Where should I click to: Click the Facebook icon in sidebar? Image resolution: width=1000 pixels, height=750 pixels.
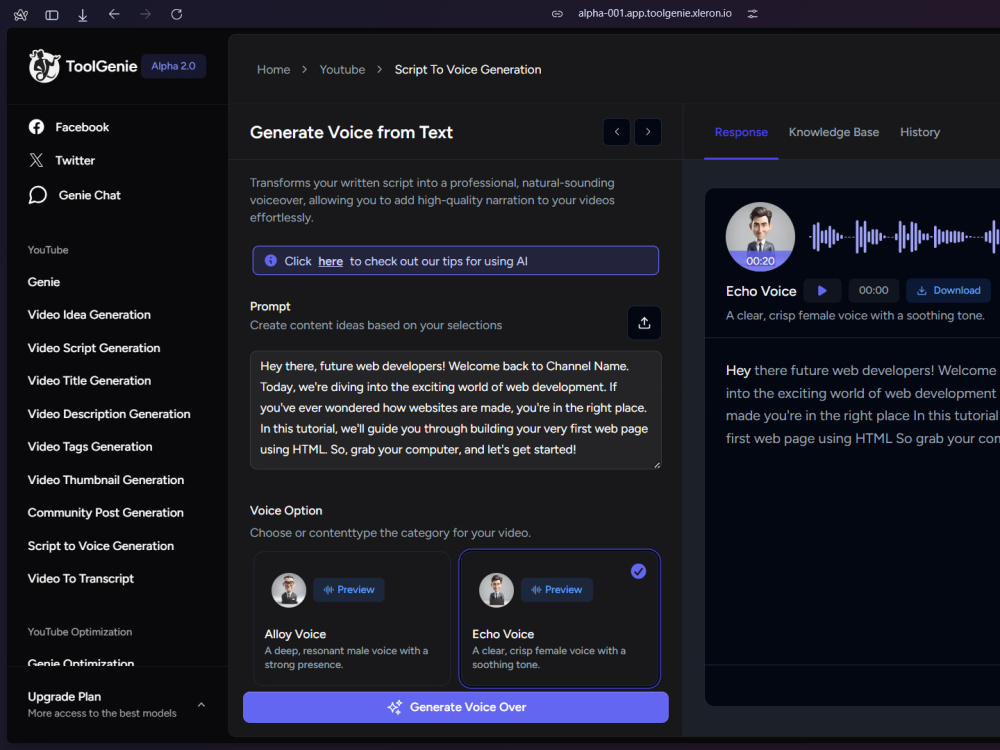(x=36, y=127)
